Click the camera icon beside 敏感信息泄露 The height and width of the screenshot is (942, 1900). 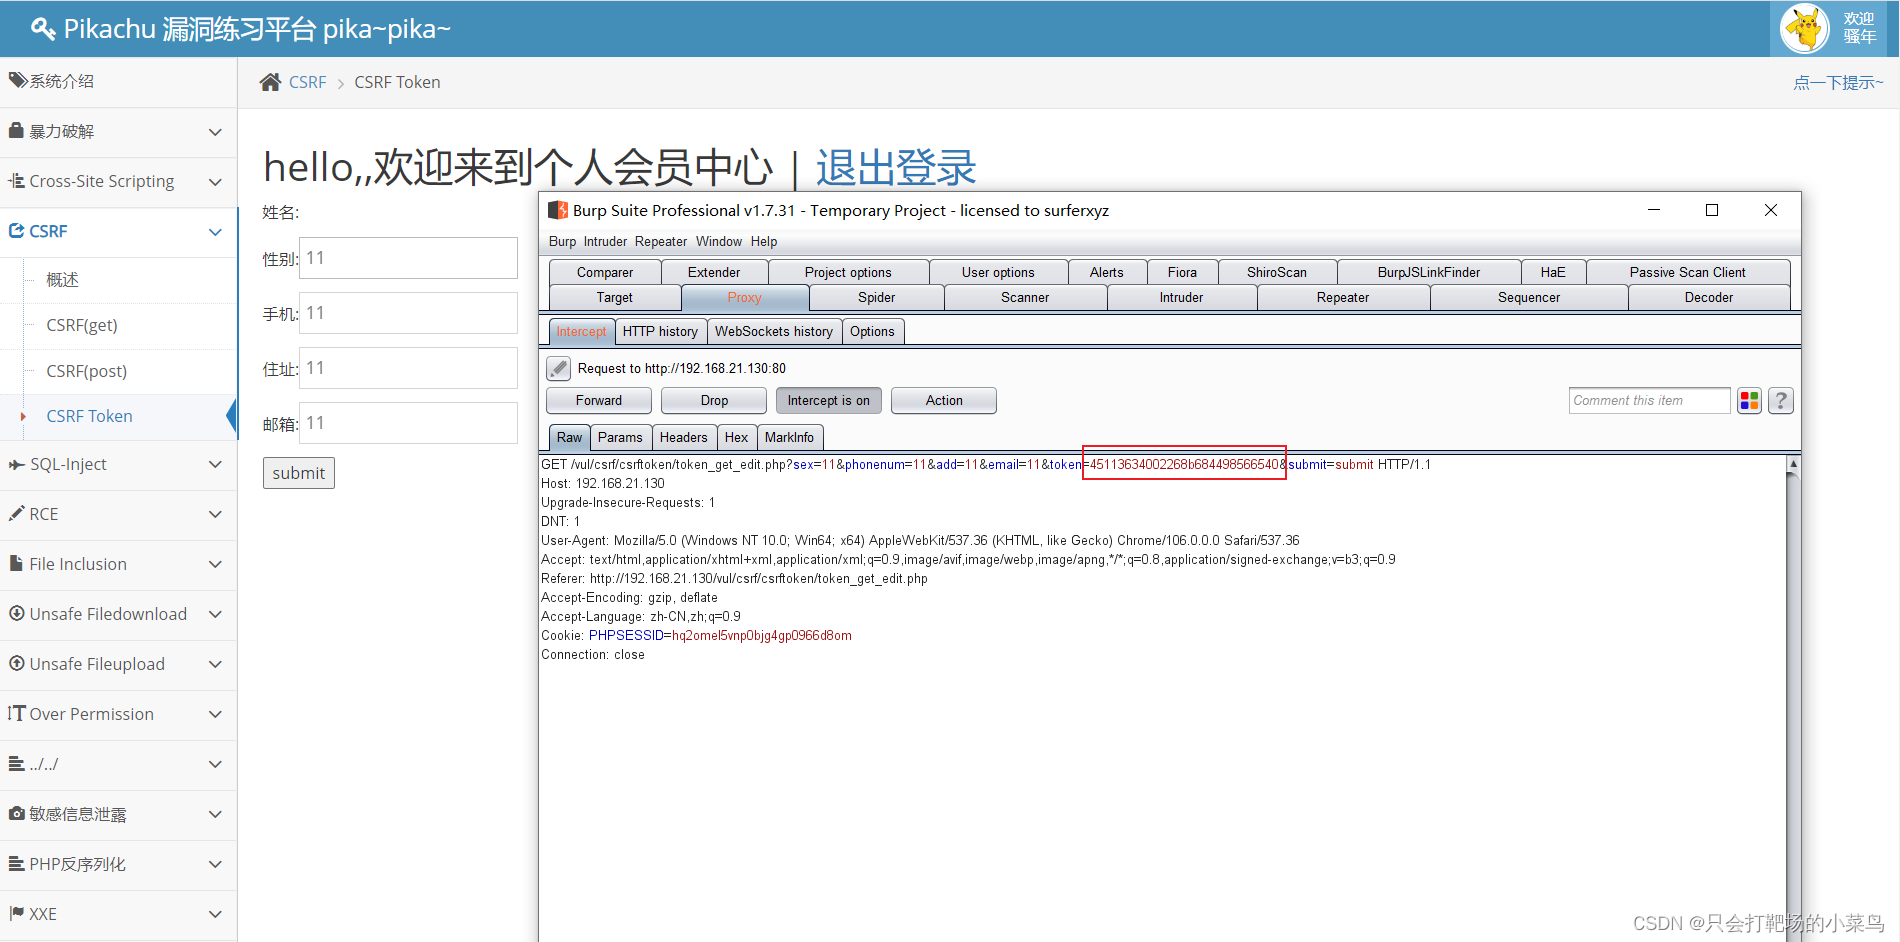pos(16,814)
